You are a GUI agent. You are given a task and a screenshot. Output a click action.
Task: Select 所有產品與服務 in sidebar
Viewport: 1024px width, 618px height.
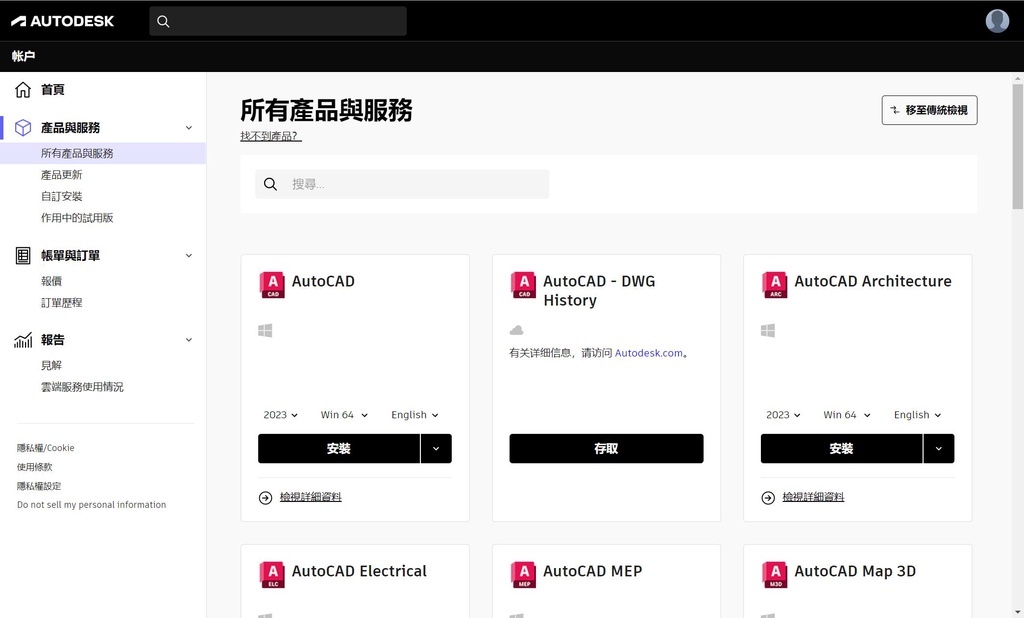coord(77,153)
